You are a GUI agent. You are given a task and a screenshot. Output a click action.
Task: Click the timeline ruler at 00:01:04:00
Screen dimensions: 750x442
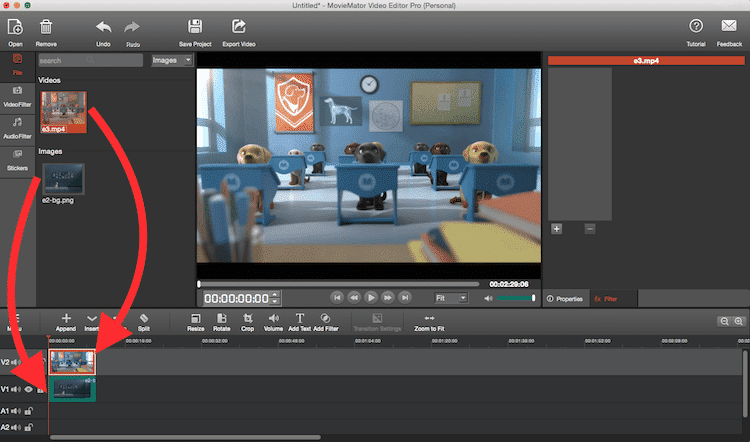[368, 341]
